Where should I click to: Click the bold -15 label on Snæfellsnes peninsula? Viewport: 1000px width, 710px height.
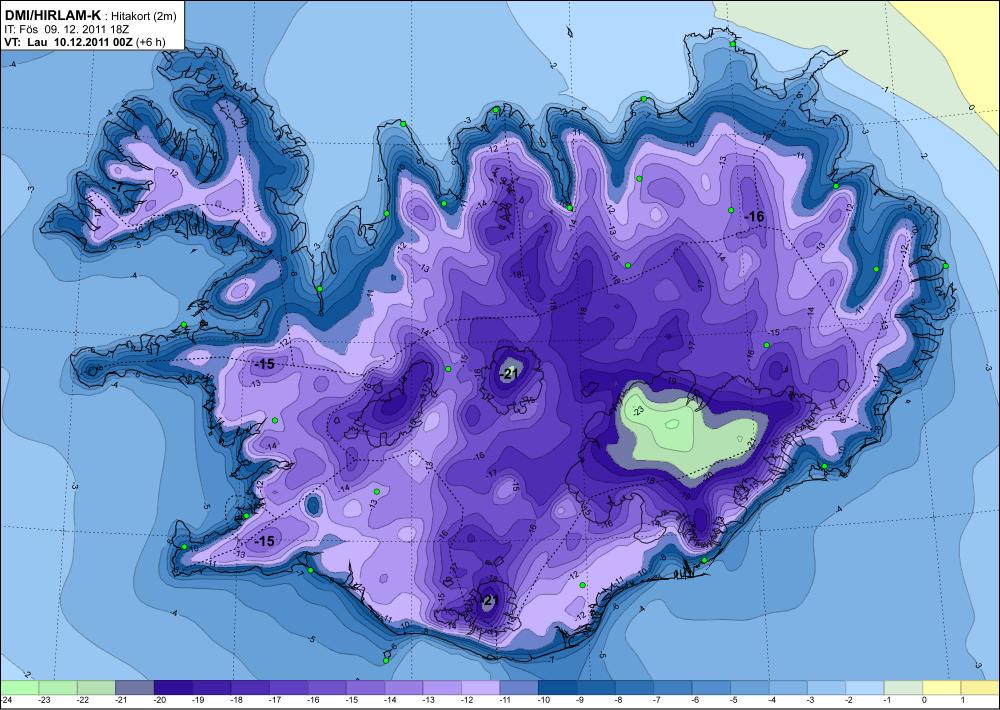tap(264, 364)
